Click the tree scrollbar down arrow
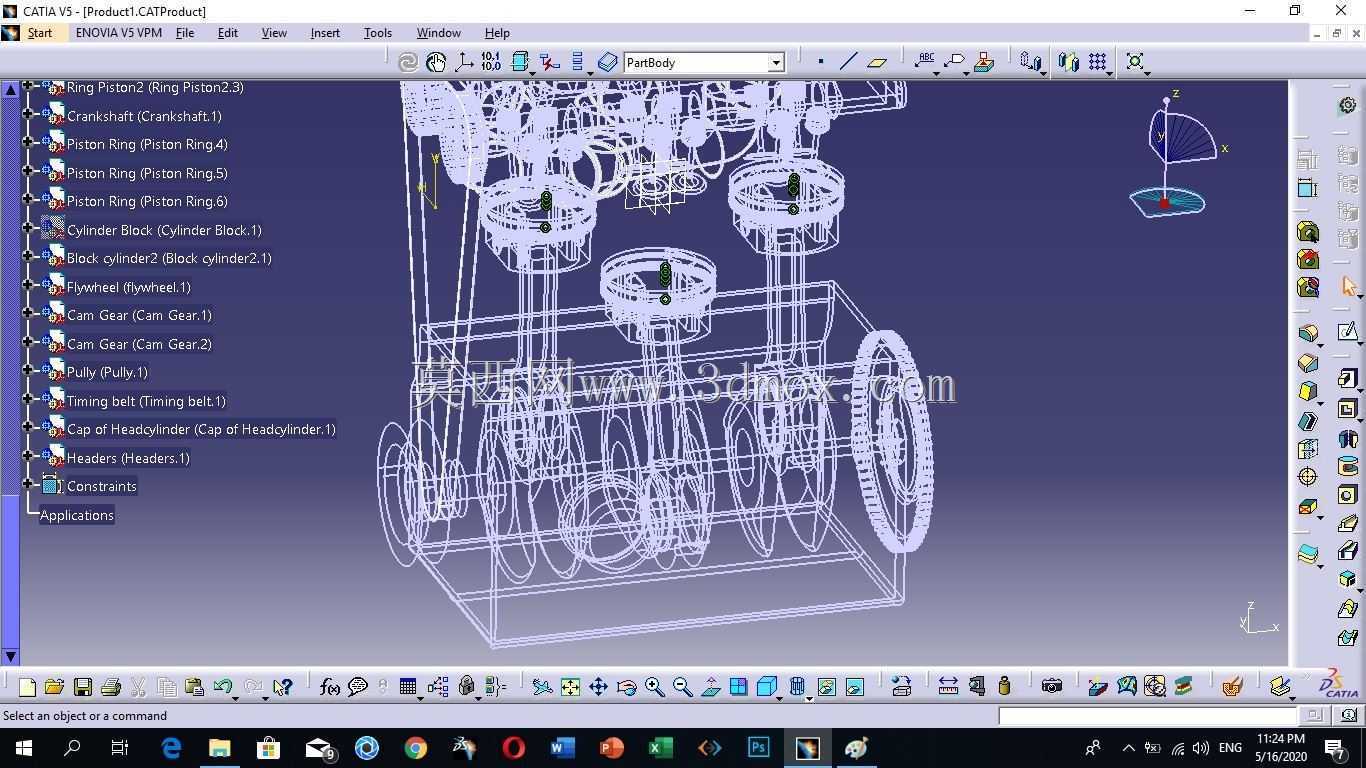This screenshot has height=768, width=1366. (11, 657)
